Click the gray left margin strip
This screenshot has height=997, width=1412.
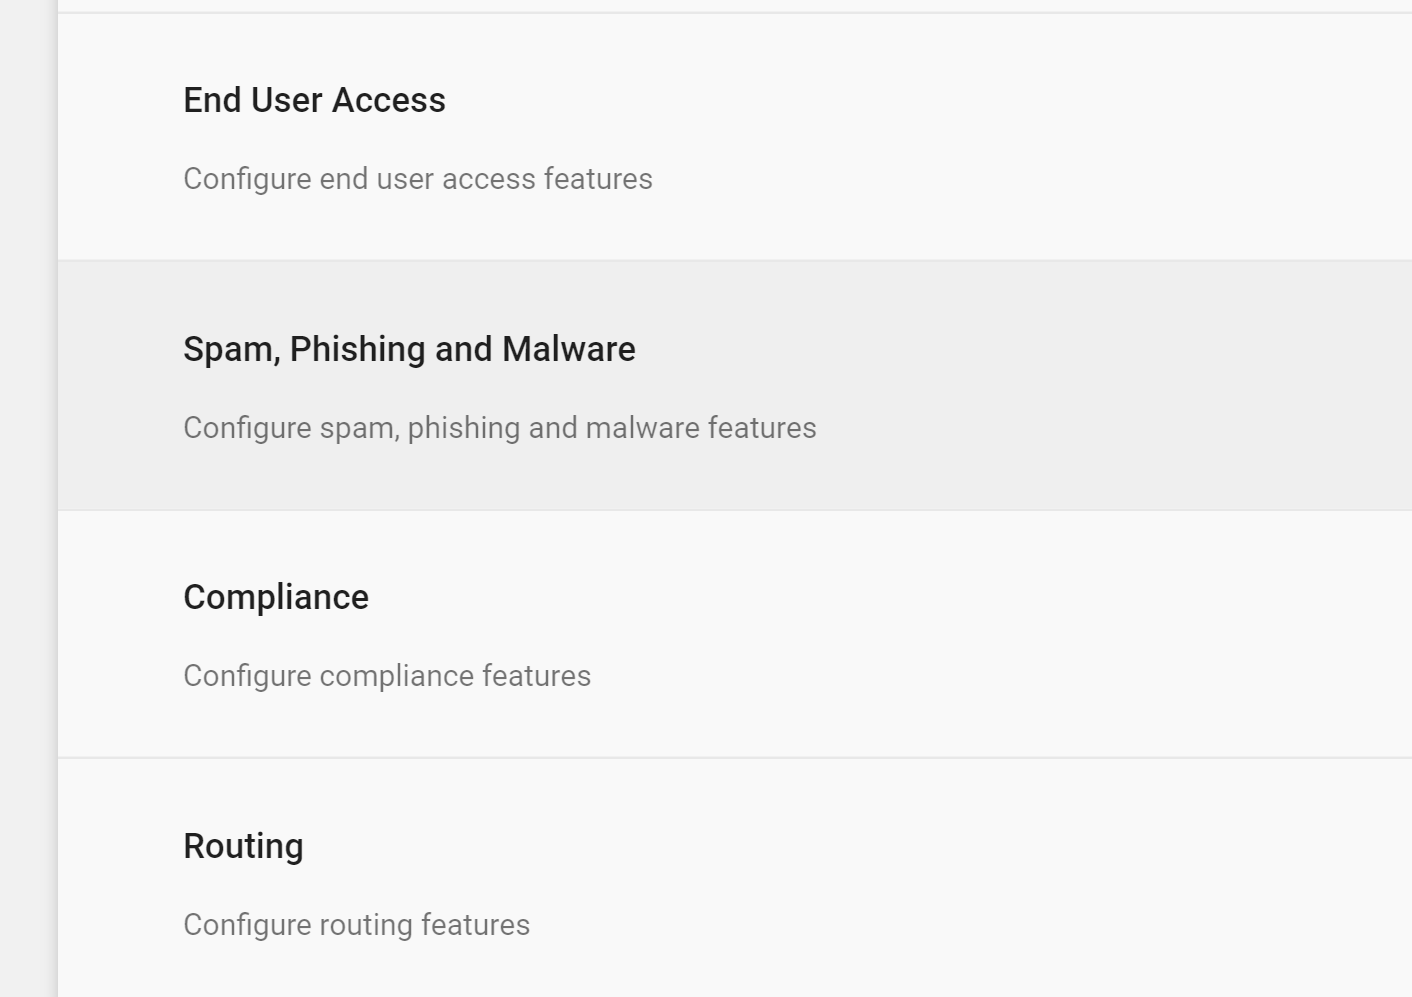coord(28,500)
